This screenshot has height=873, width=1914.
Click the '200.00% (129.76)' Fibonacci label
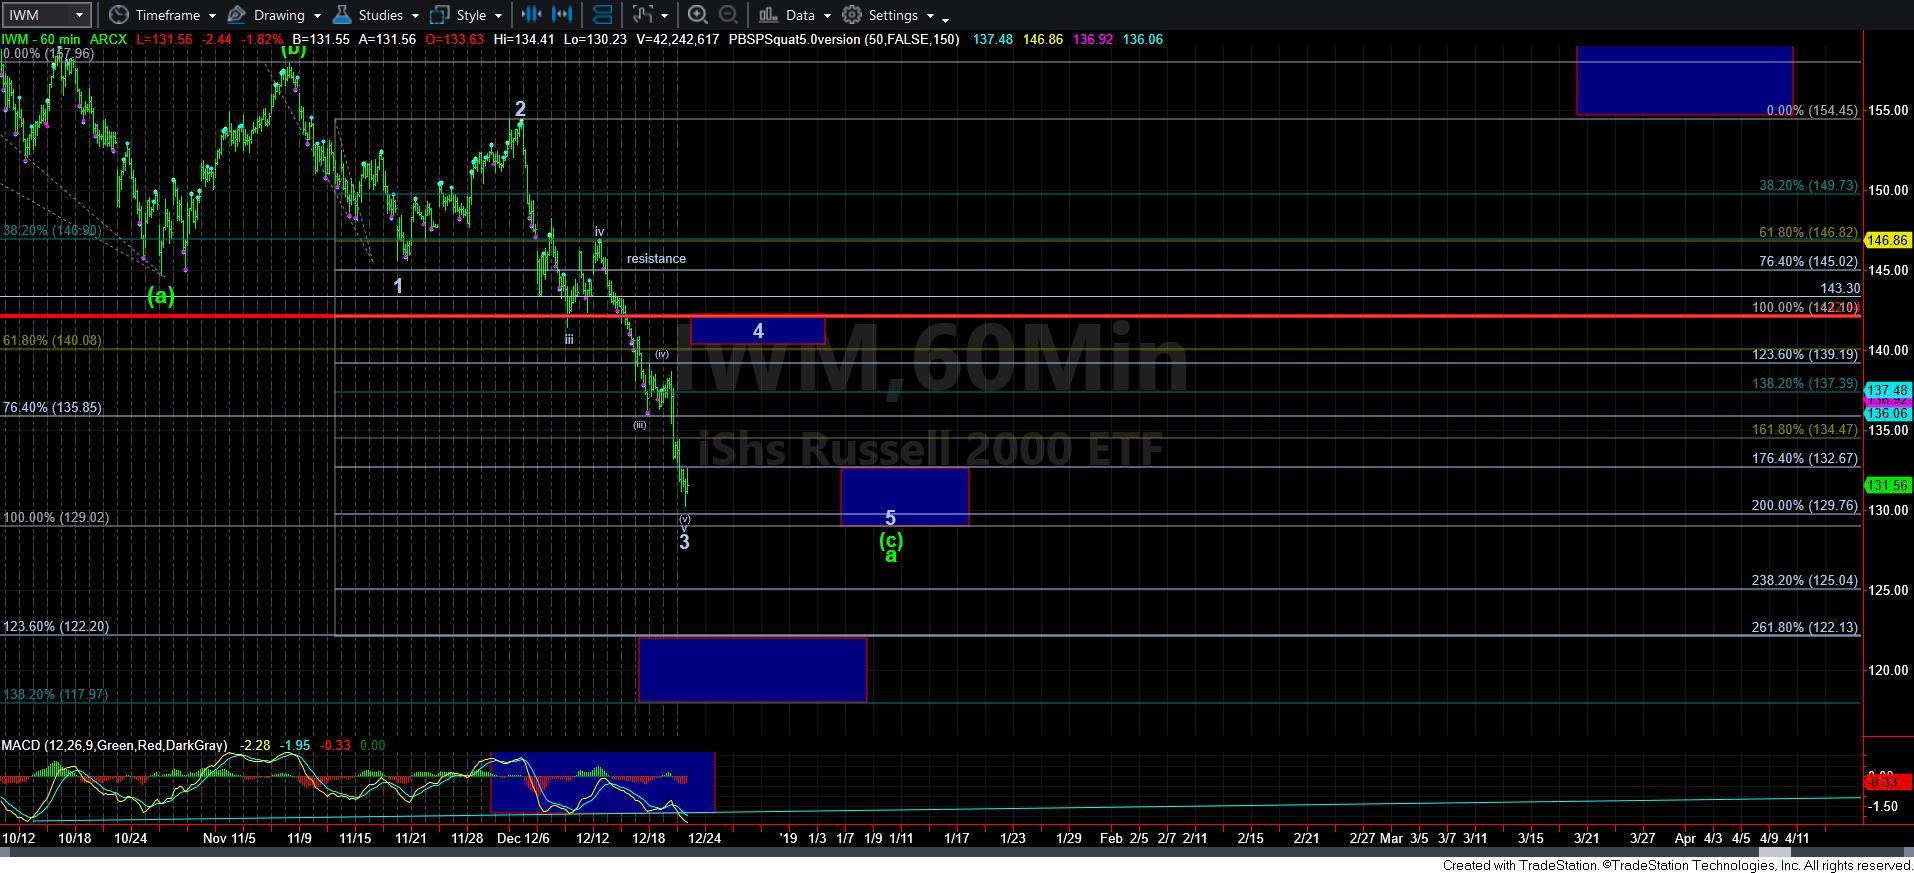[1805, 505]
